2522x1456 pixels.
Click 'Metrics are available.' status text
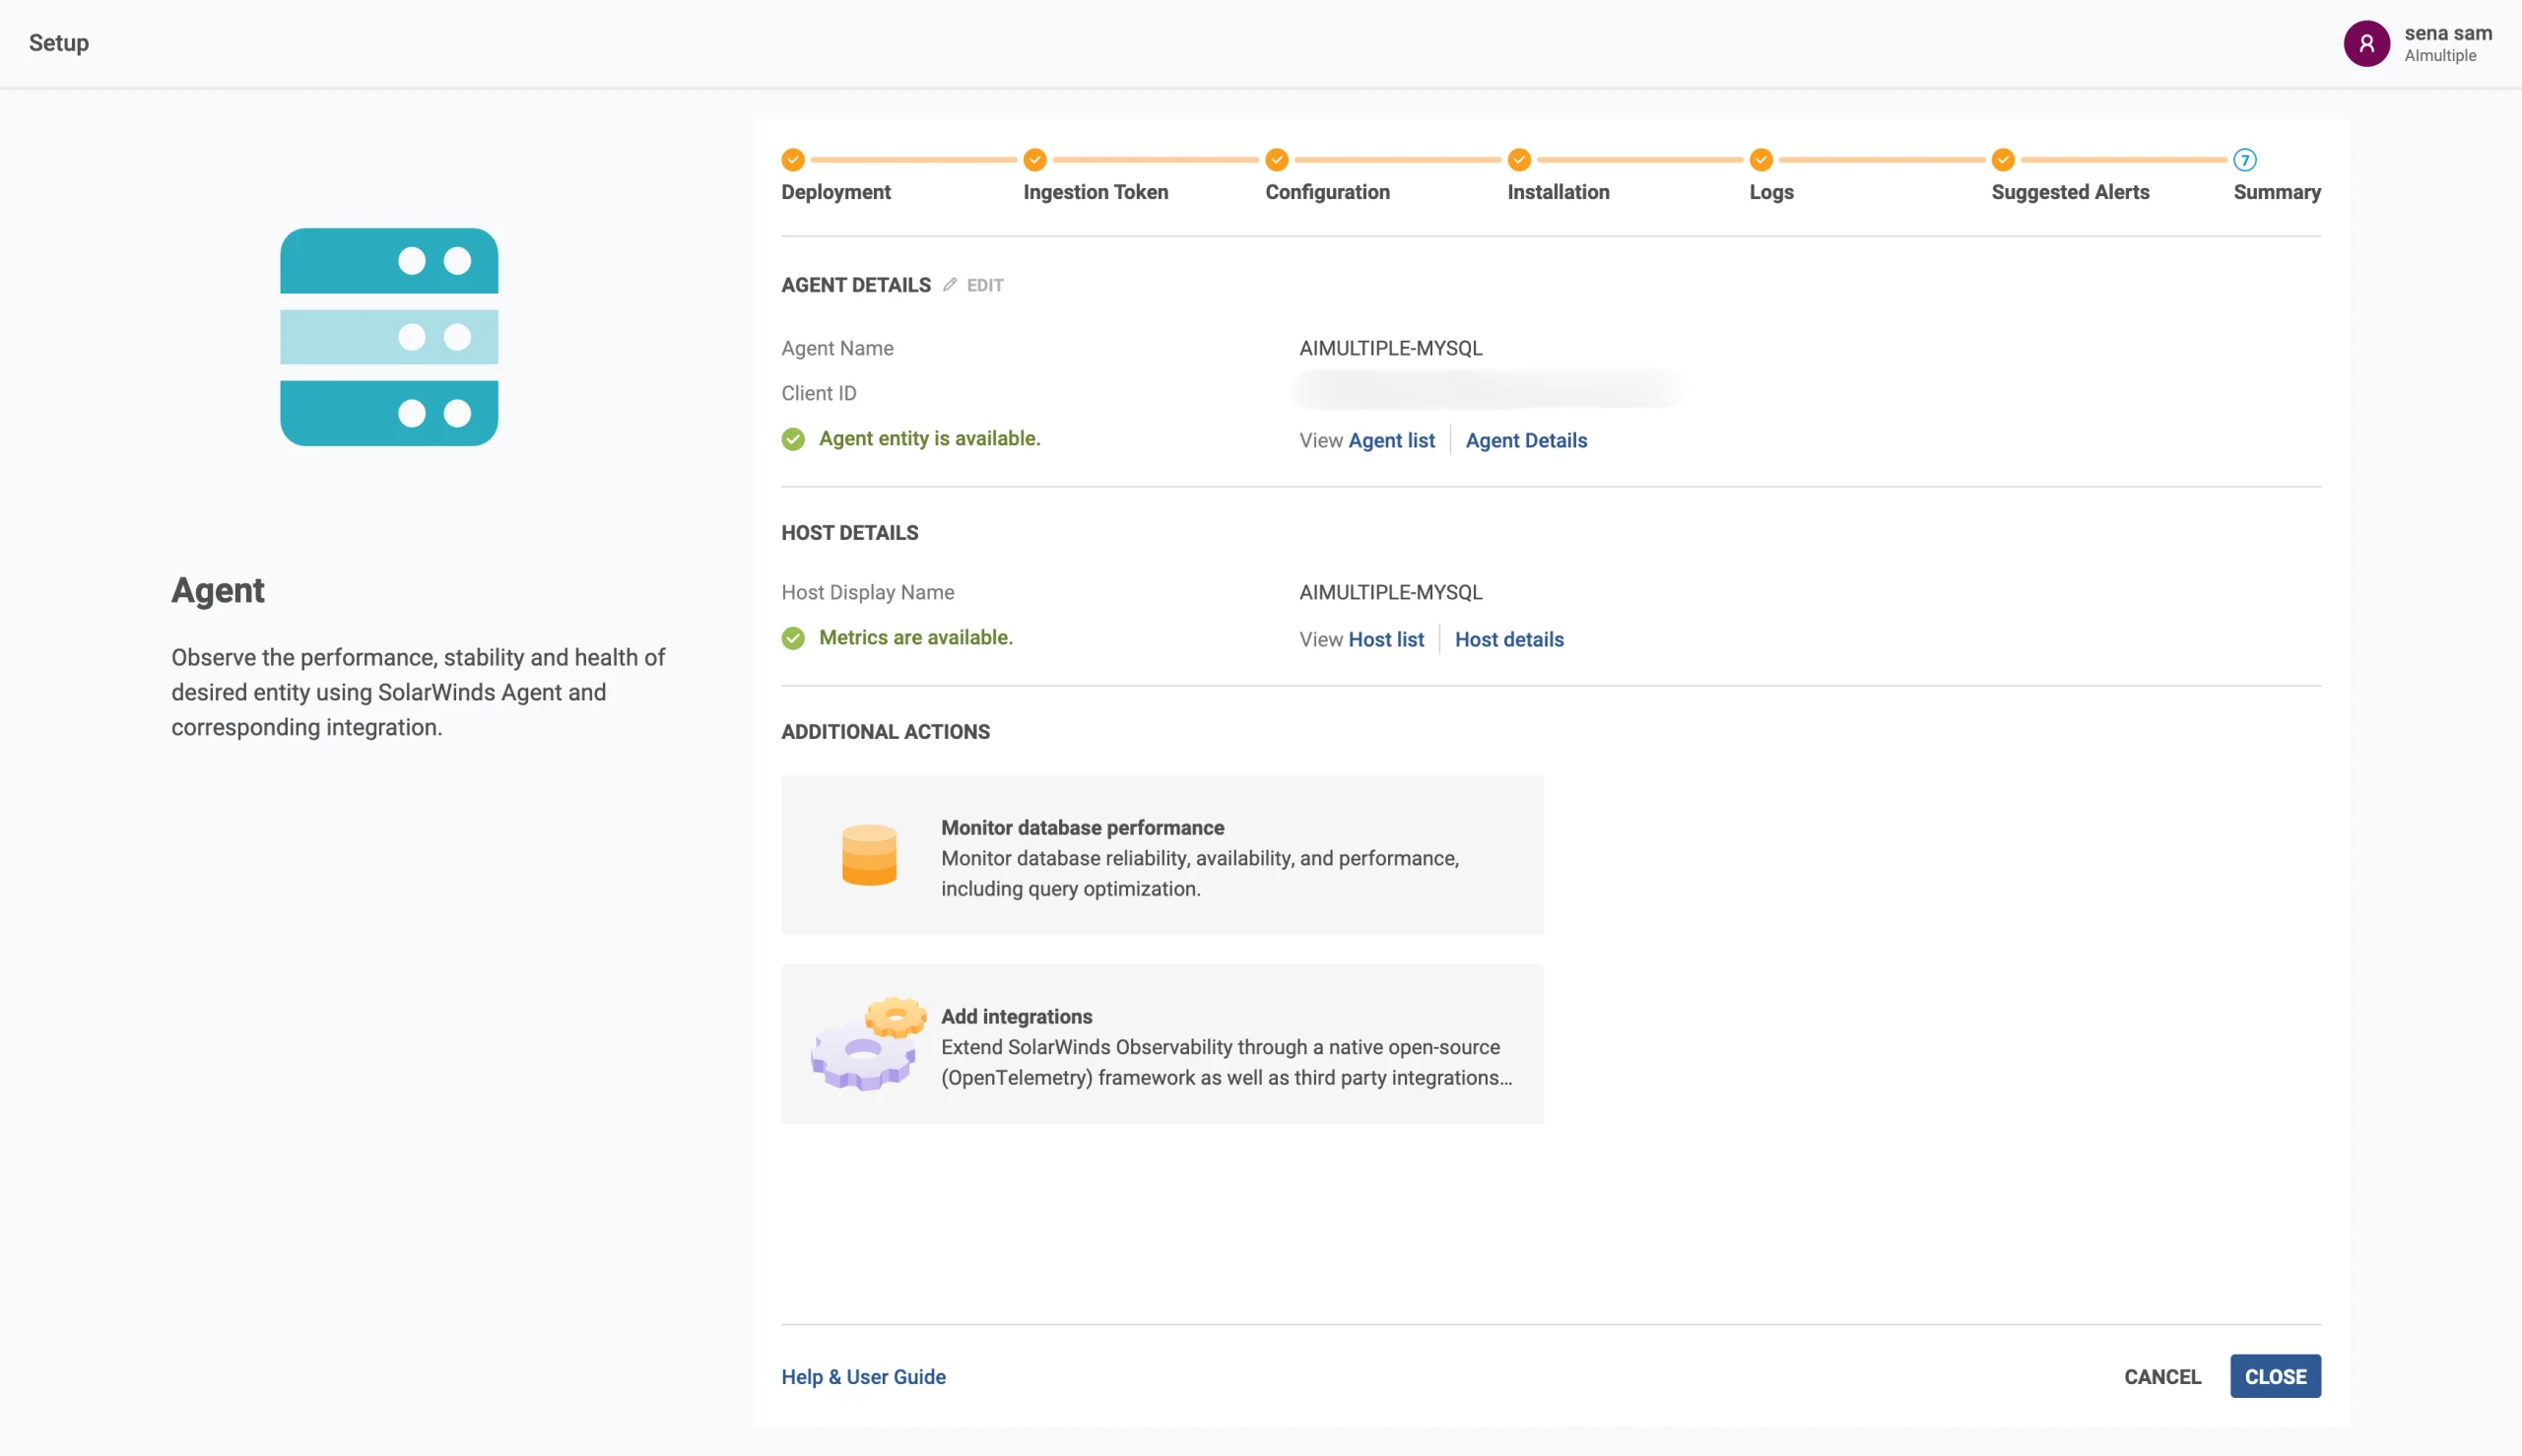[x=915, y=638]
